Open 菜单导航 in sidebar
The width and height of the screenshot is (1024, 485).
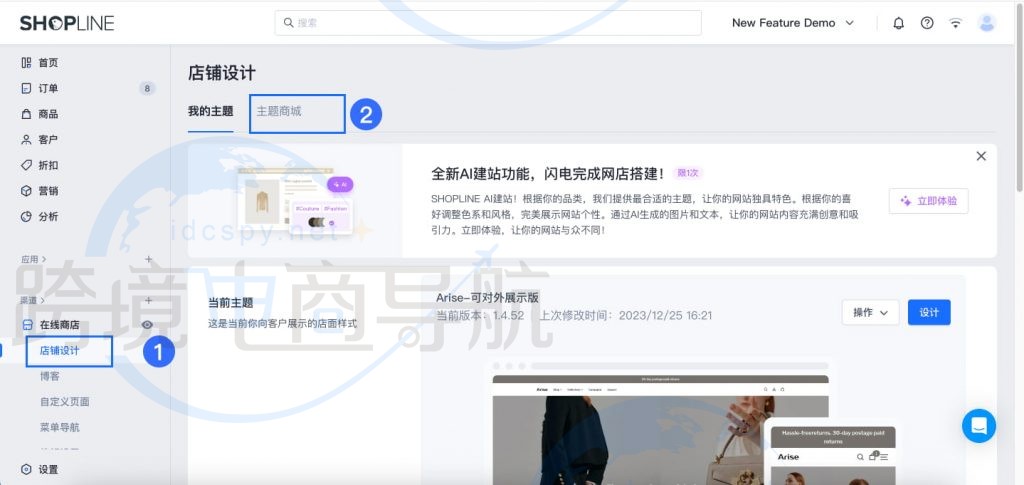(x=59, y=427)
